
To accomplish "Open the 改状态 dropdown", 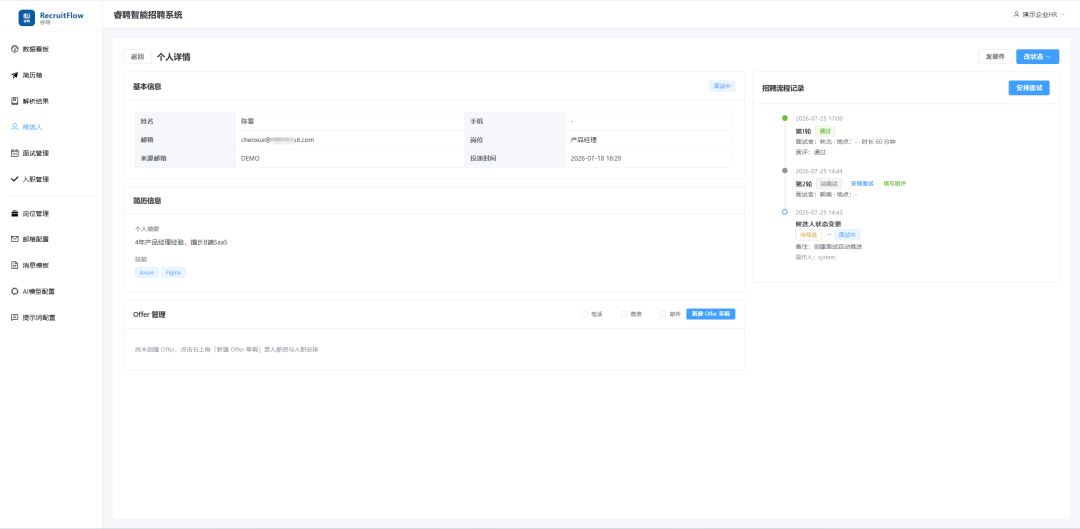I will coord(1037,56).
